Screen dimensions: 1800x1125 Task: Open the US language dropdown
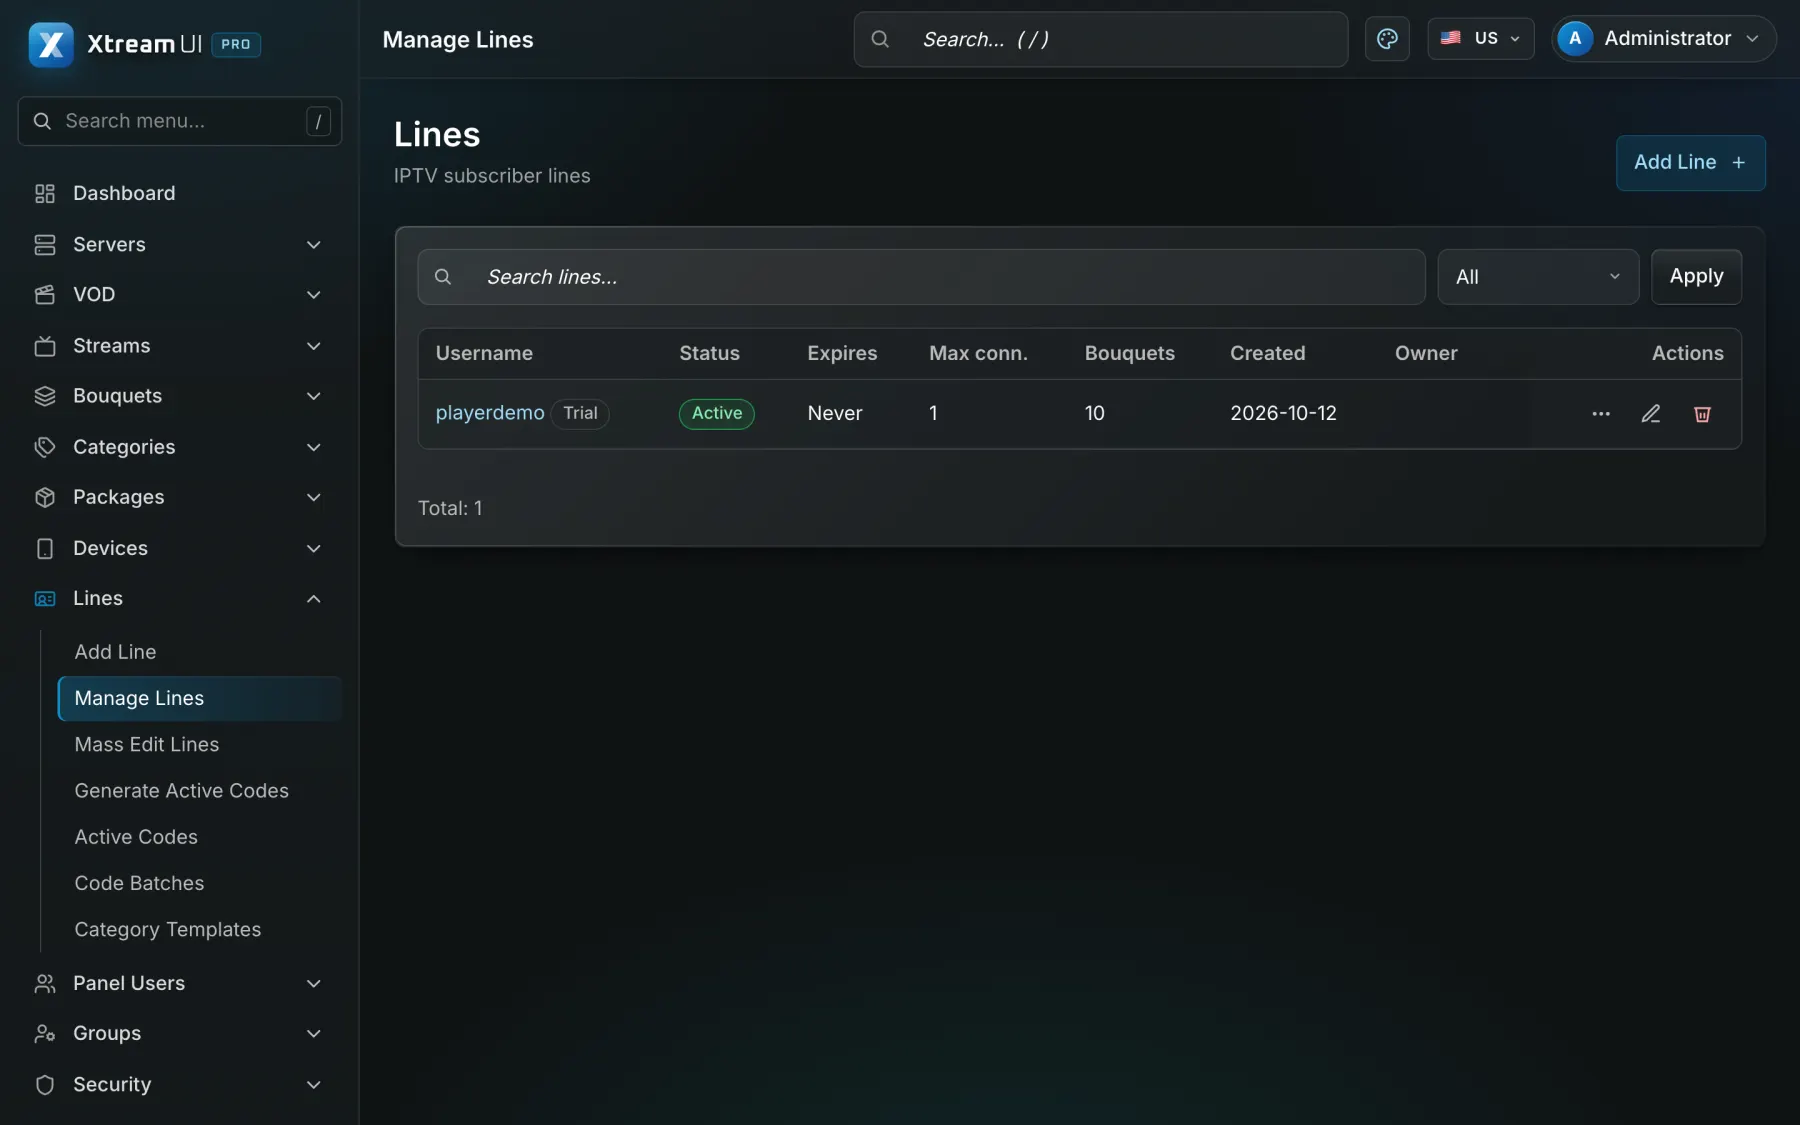click(1481, 39)
